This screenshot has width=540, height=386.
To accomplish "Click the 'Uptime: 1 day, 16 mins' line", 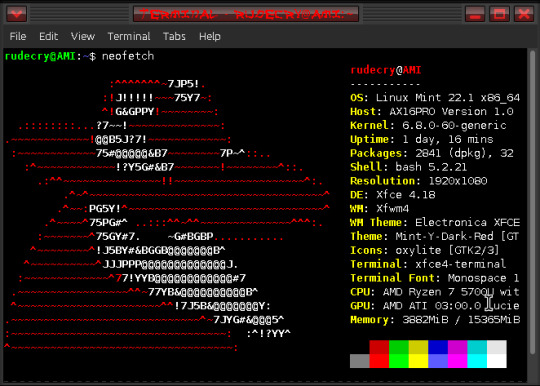I will (422, 139).
